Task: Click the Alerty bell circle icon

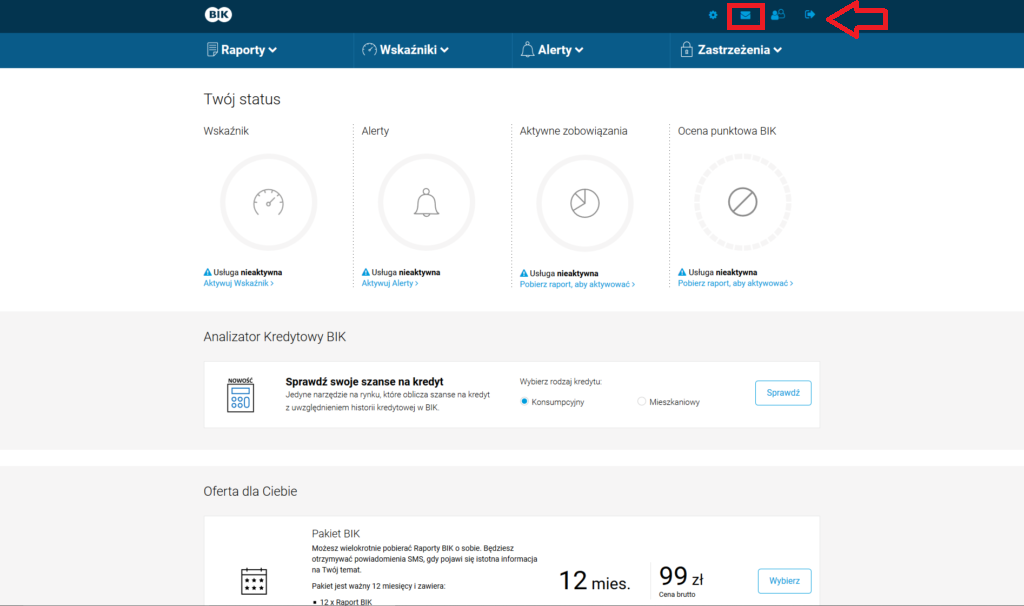Action: click(426, 202)
